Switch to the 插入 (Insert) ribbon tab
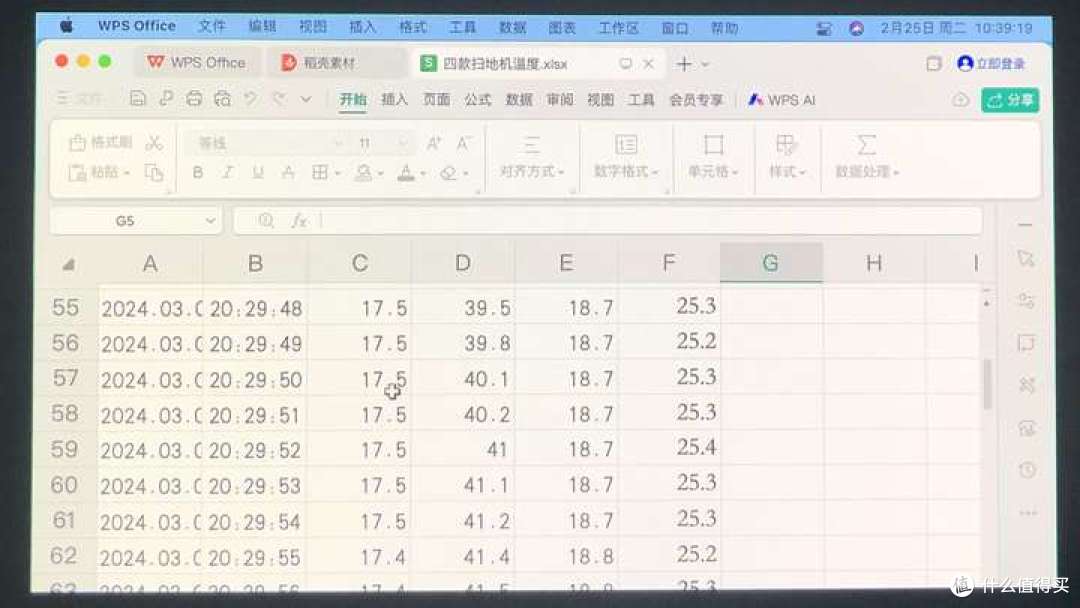This screenshot has width=1080, height=608. click(x=394, y=100)
